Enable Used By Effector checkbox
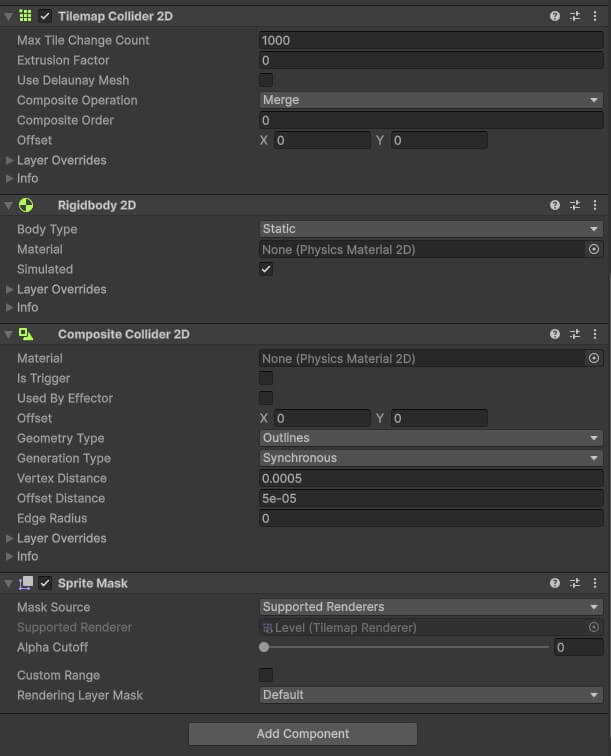 pyautogui.click(x=266, y=398)
